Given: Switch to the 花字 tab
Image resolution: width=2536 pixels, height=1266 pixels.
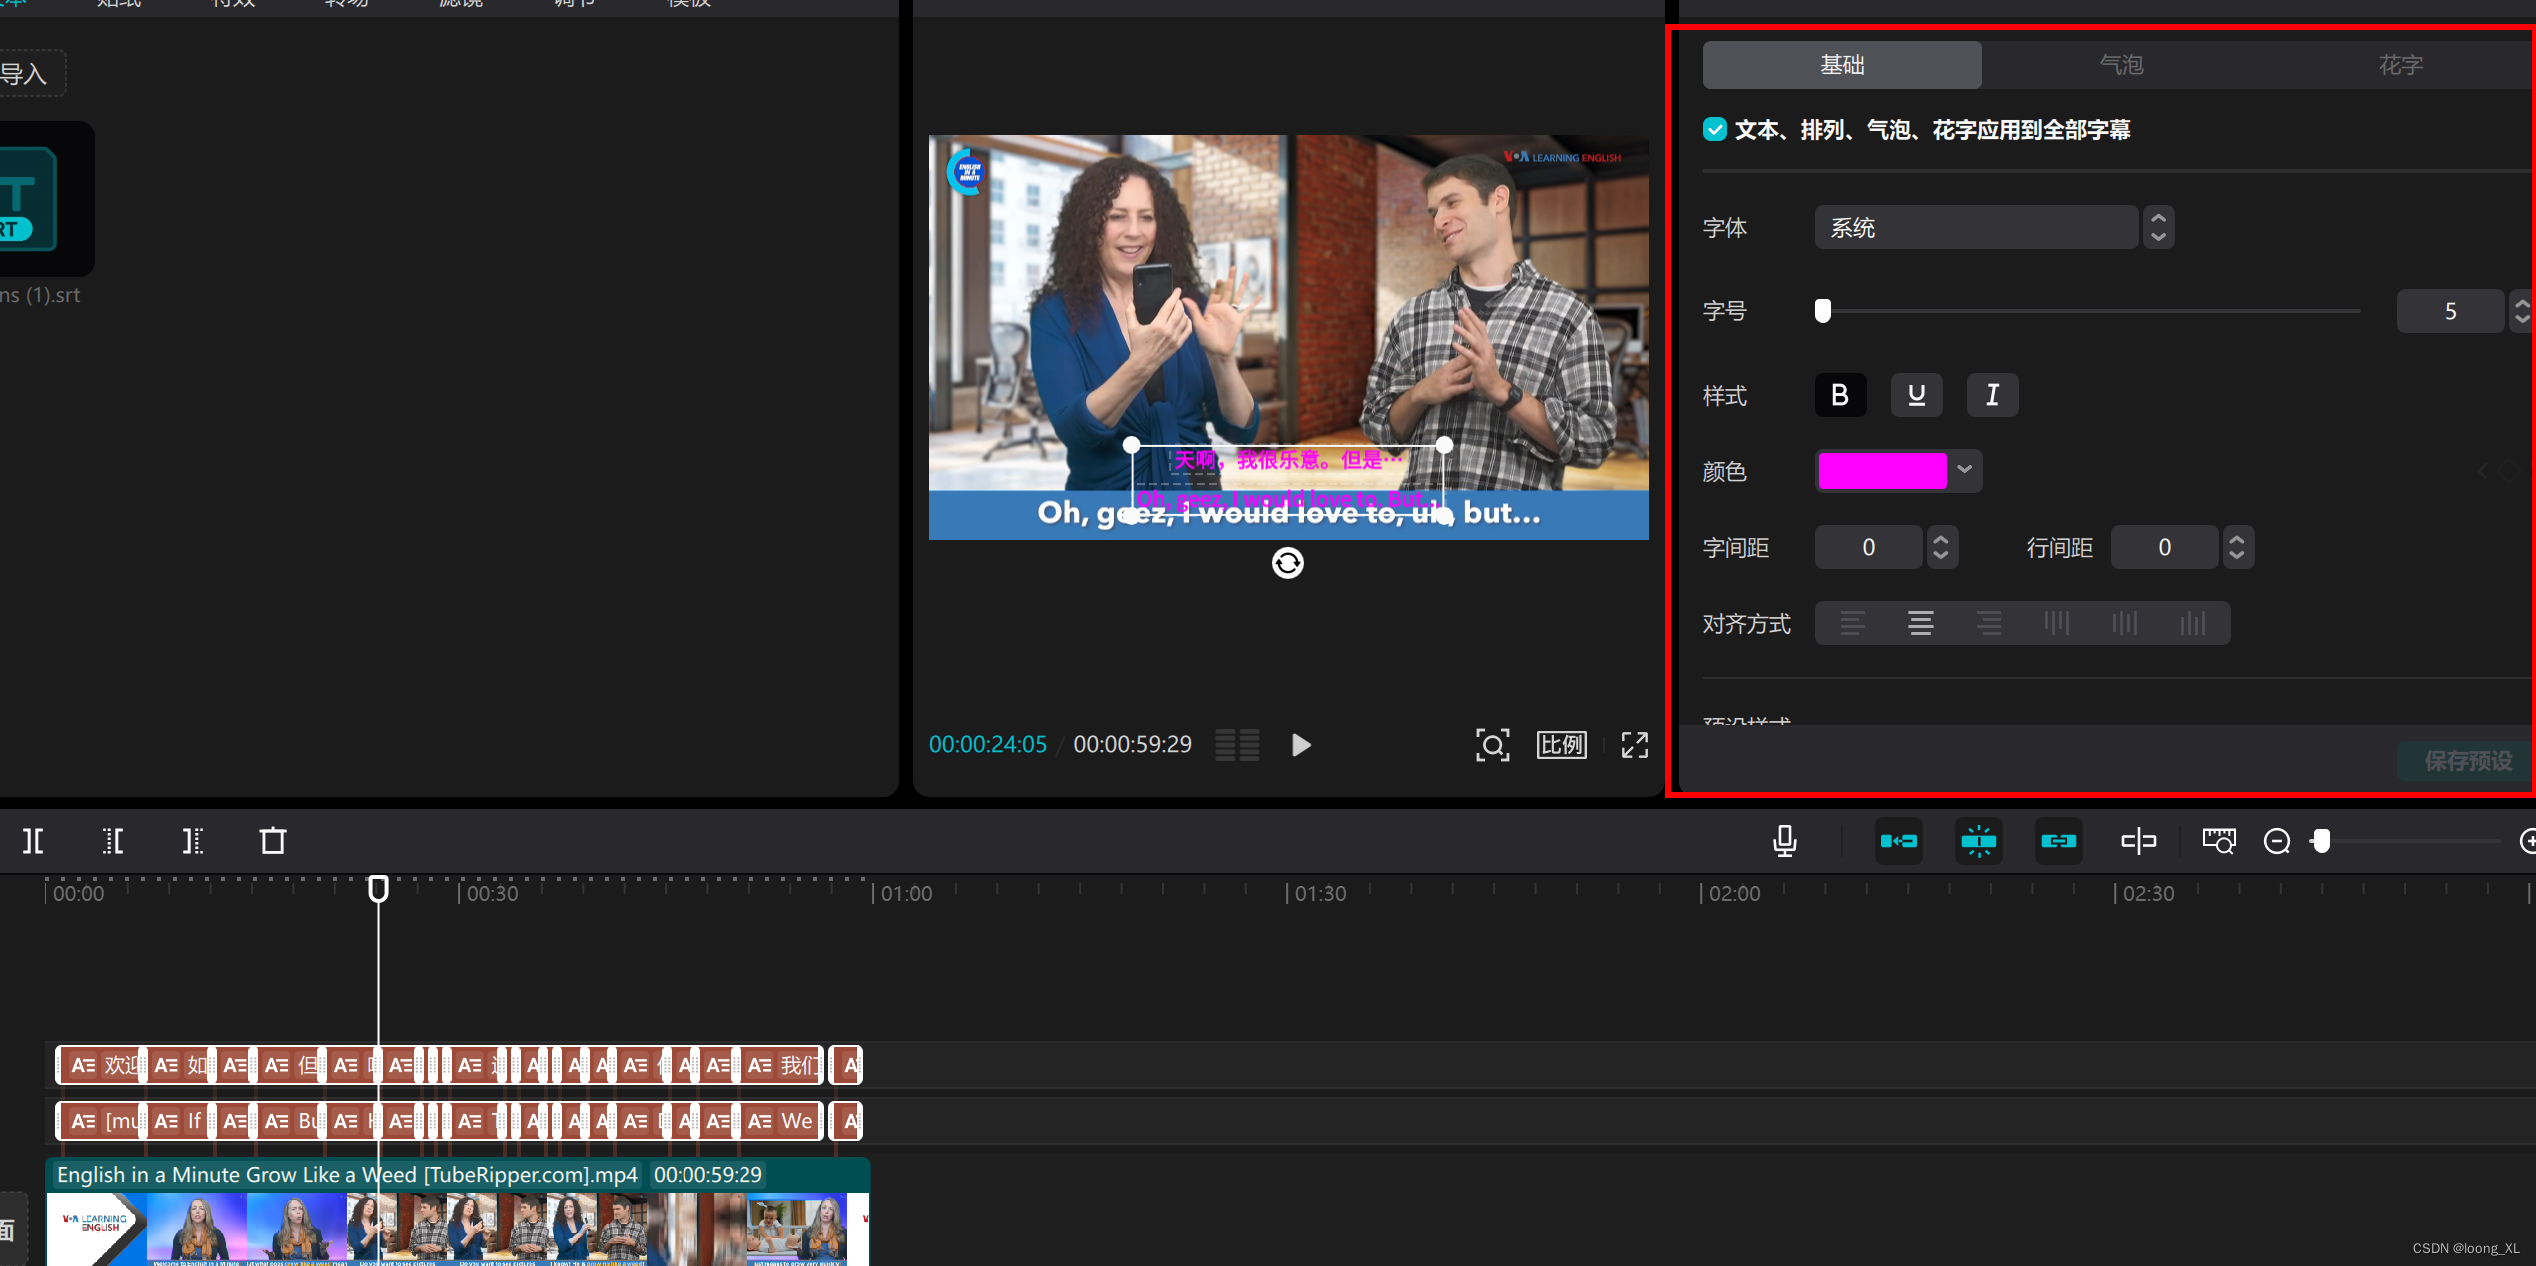Looking at the screenshot, I should pos(2400,65).
